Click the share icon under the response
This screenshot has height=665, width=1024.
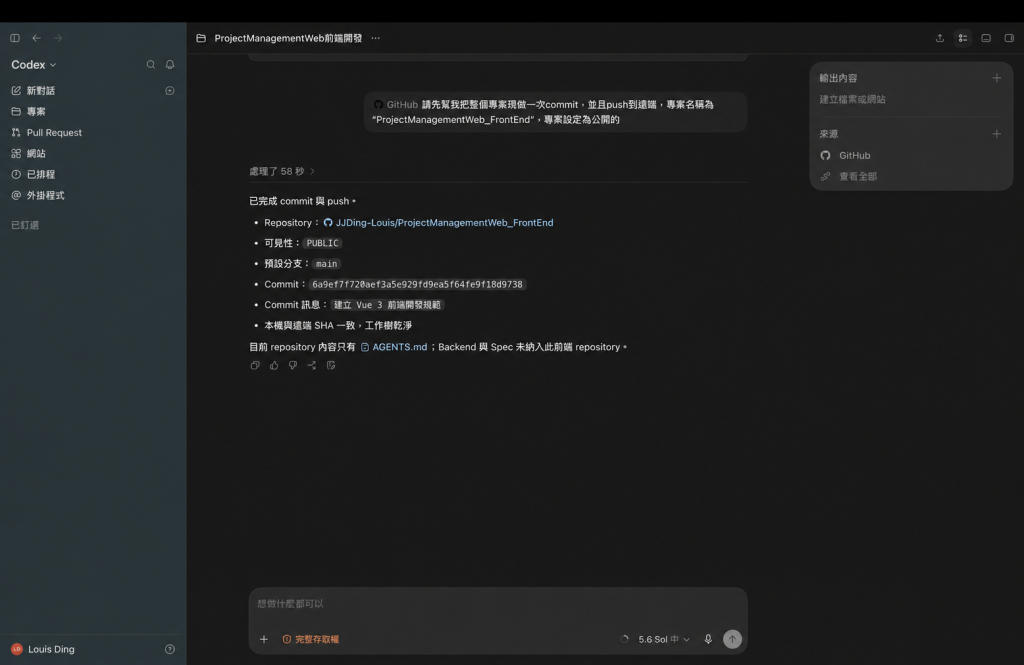point(312,365)
